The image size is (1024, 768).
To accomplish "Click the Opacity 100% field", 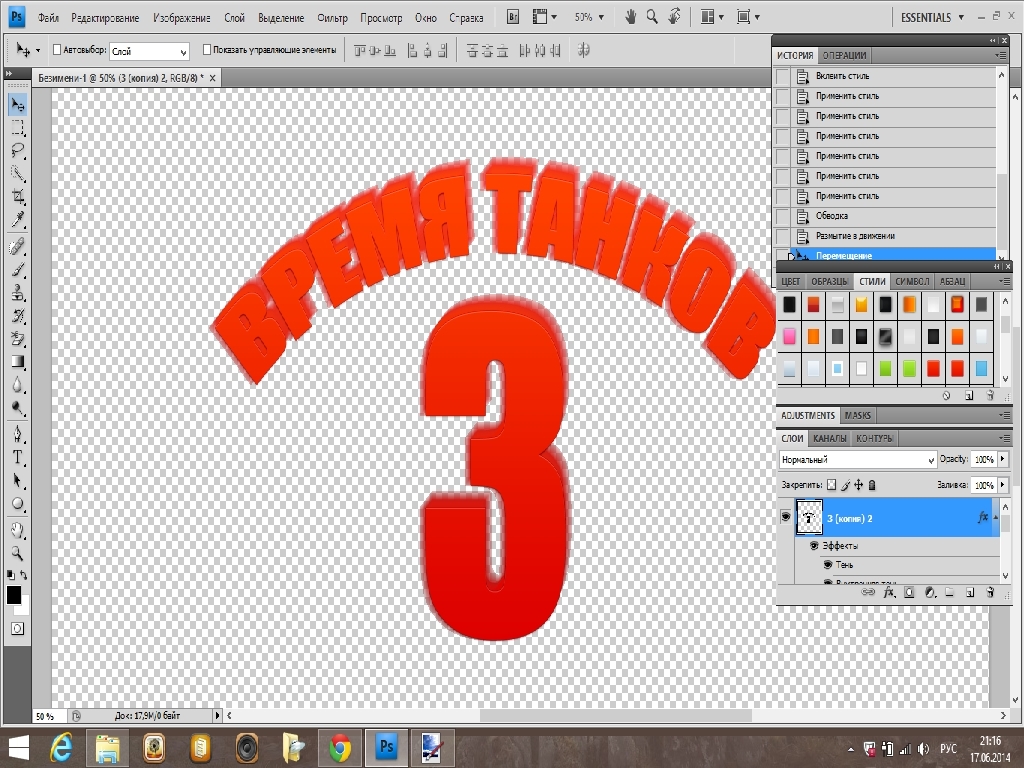I will pos(984,459).
